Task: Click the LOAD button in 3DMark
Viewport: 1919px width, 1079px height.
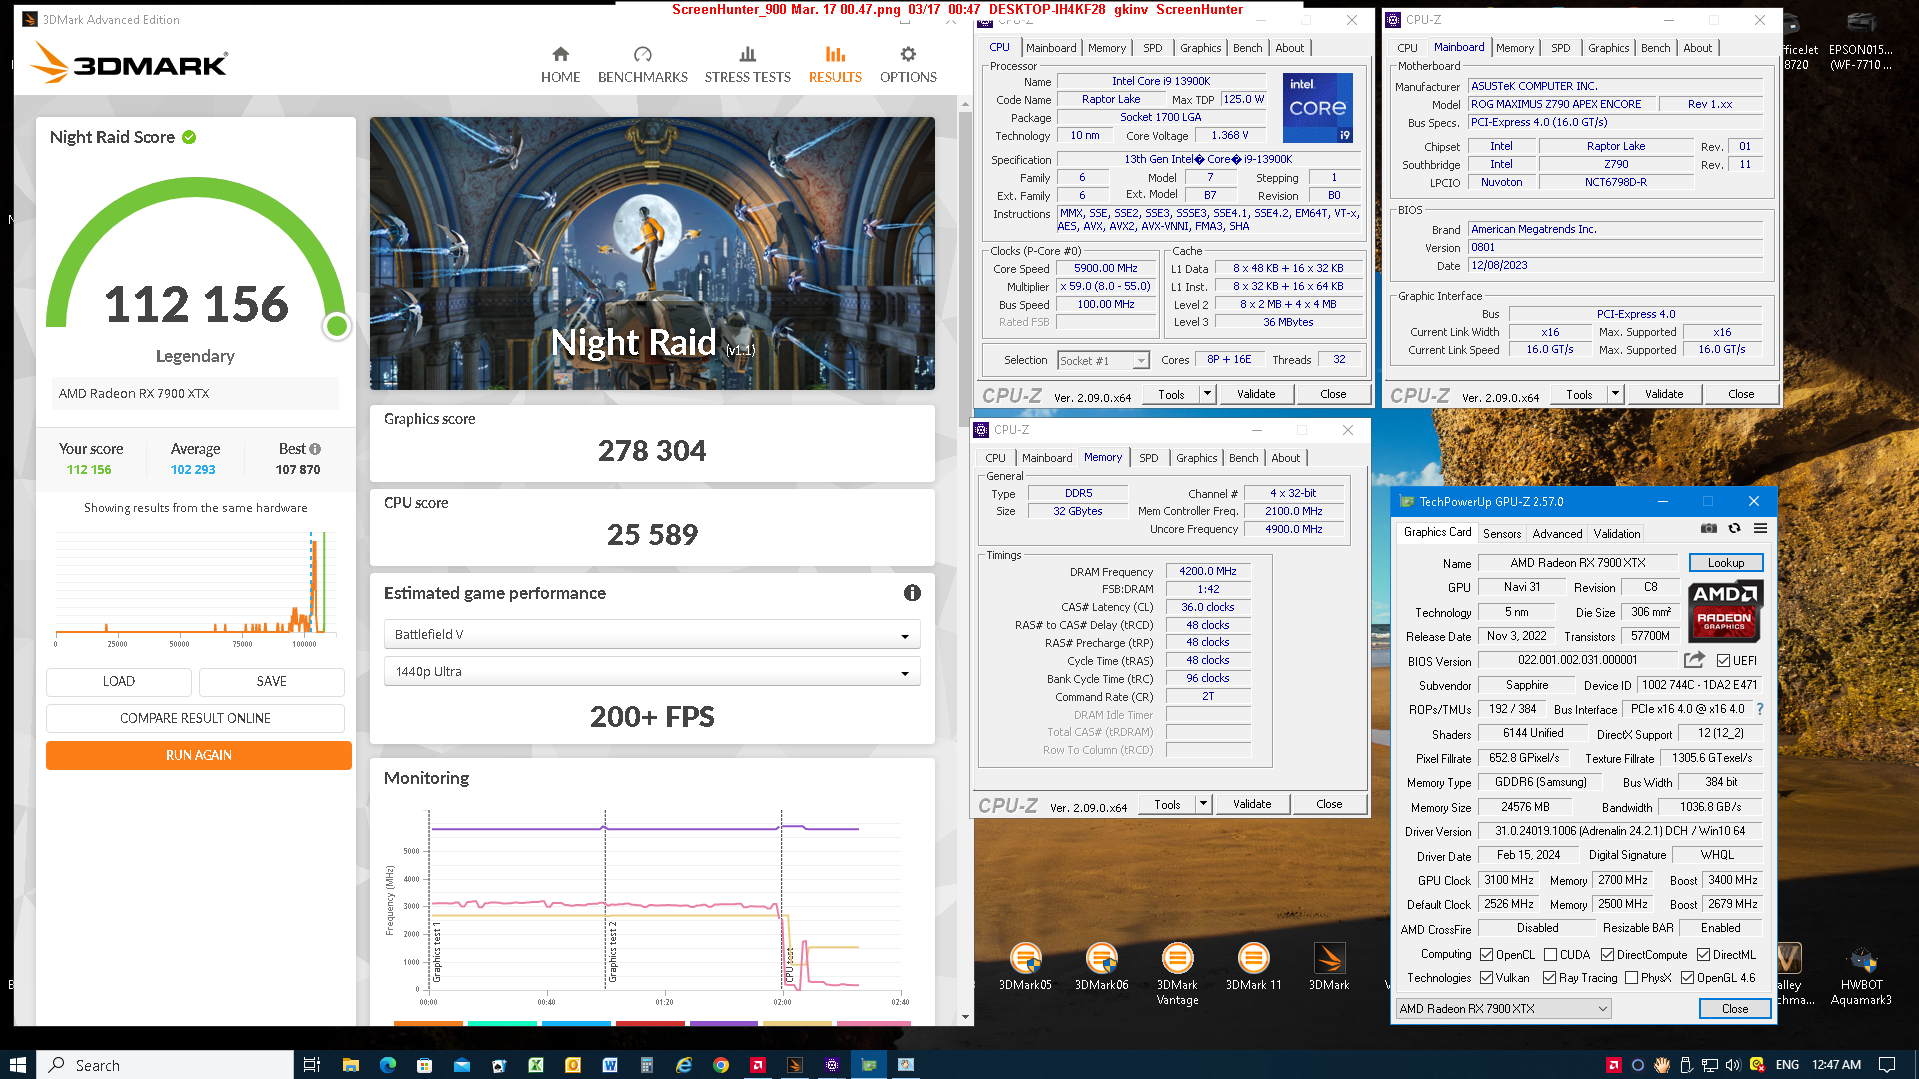Action: coord(118,681)
